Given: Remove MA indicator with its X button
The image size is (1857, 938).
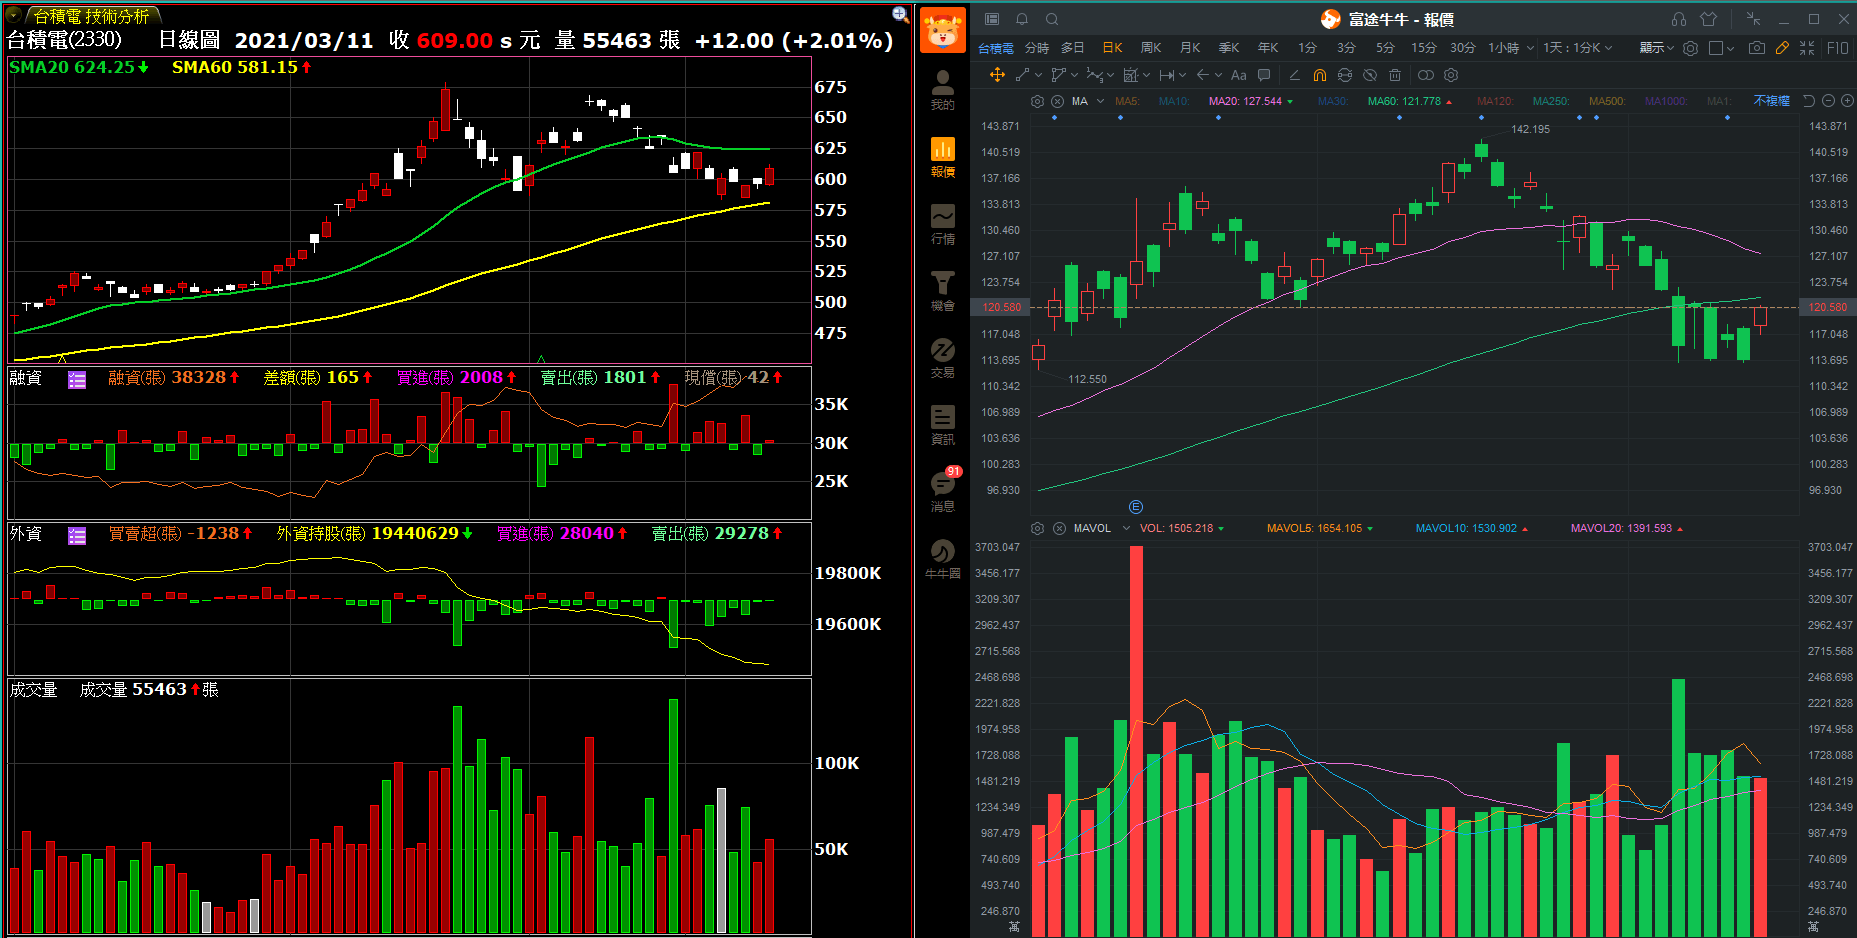Looking at the screenshot, I should click(1057, 101).
